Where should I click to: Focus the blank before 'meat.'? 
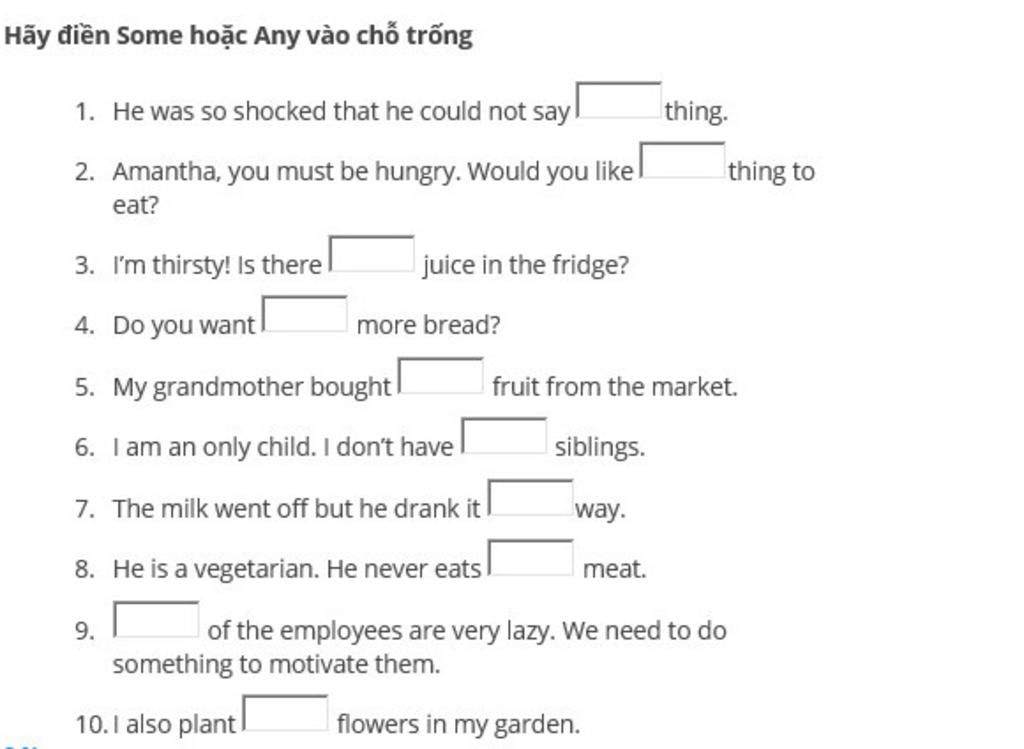(x=531, y=558)
